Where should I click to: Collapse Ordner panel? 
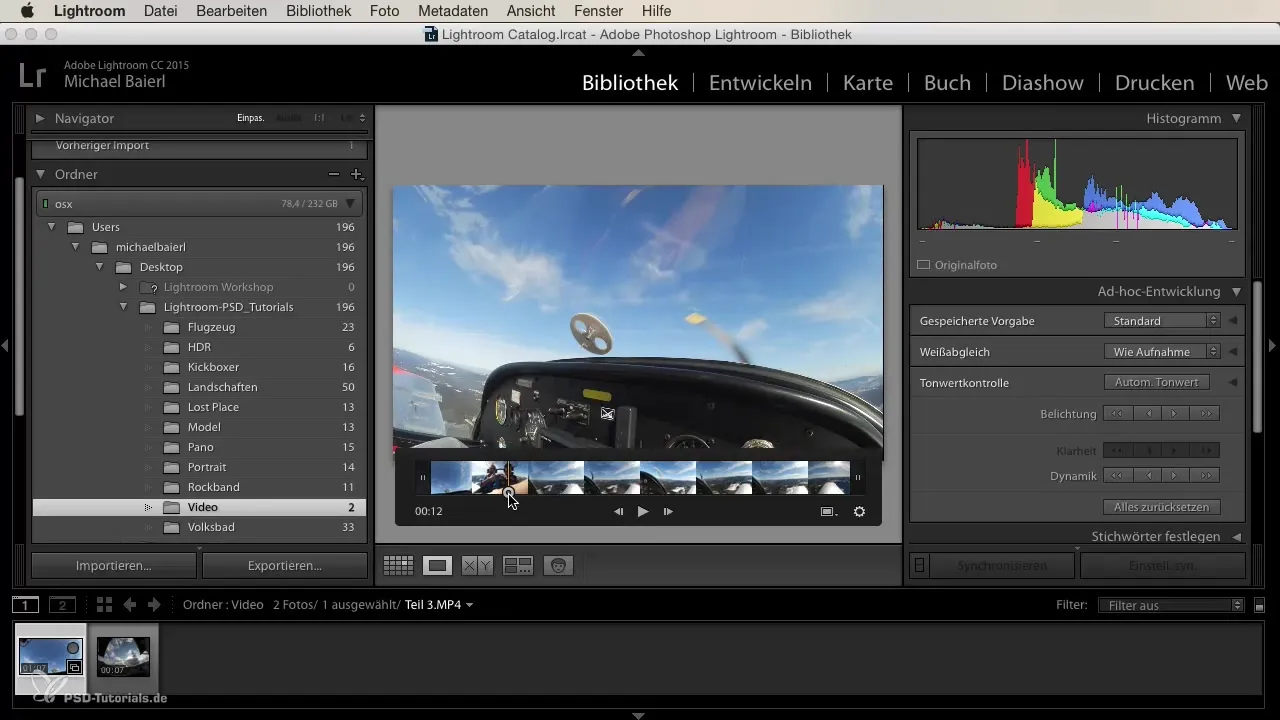(x=41, y=174)
